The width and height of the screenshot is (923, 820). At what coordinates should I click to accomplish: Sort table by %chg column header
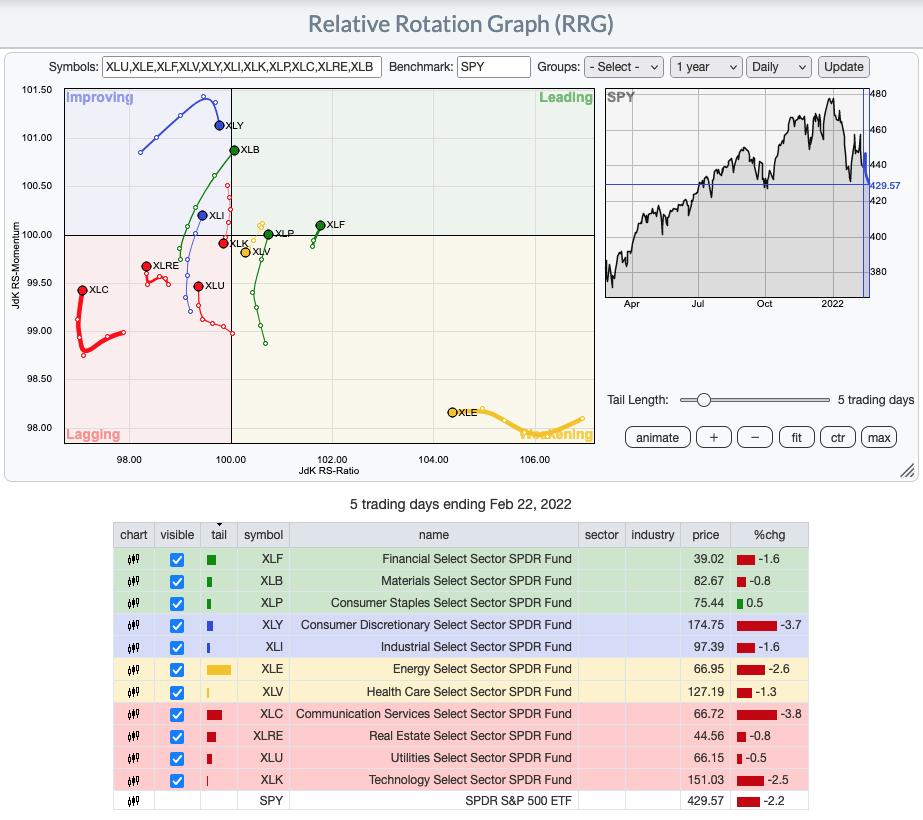click(769, 535)
